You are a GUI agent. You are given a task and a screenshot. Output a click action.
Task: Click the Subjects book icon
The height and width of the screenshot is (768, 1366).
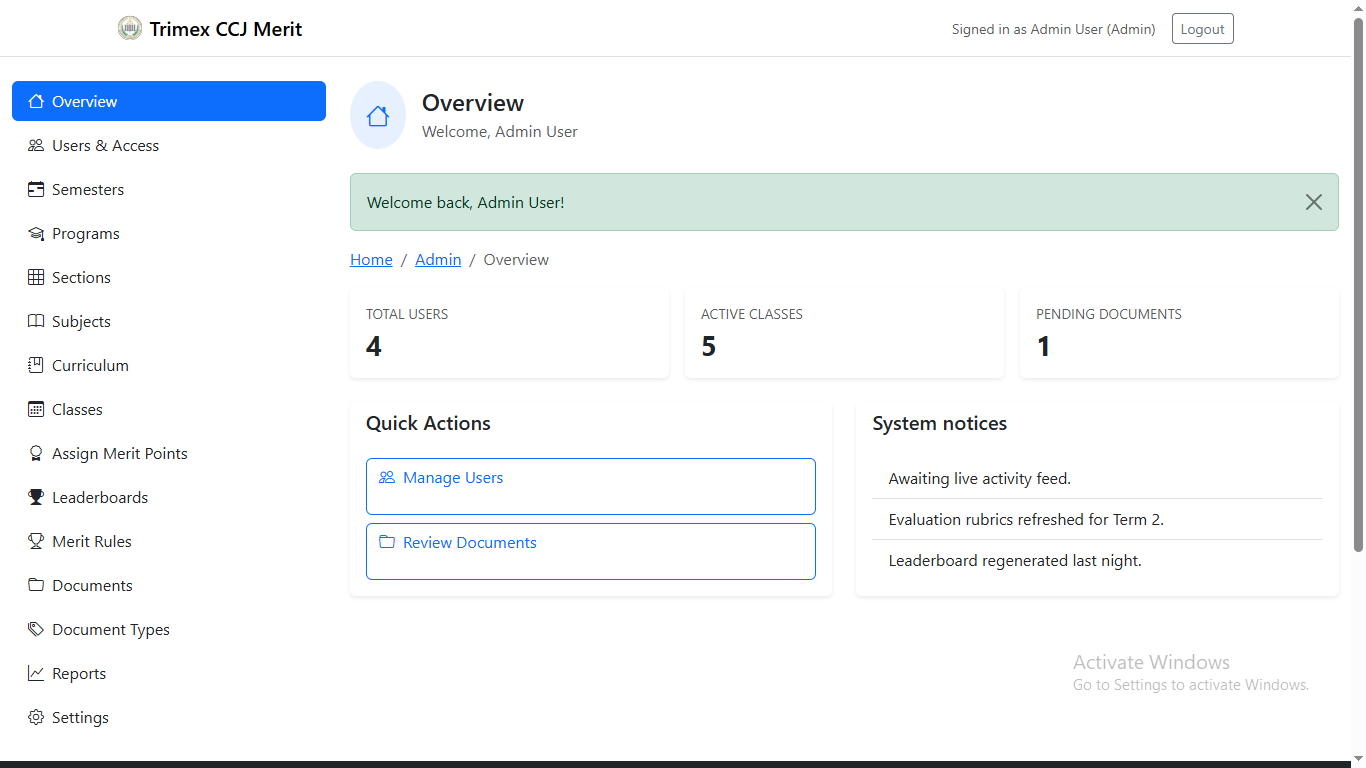tap(36, 322)
